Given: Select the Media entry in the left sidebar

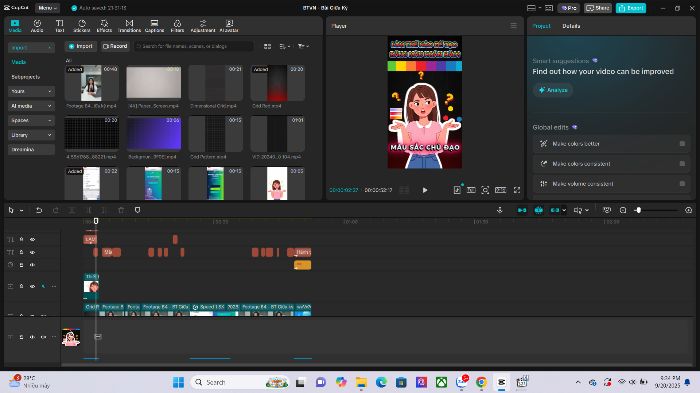Looking at the screenshot, I should tap(19, 62).
